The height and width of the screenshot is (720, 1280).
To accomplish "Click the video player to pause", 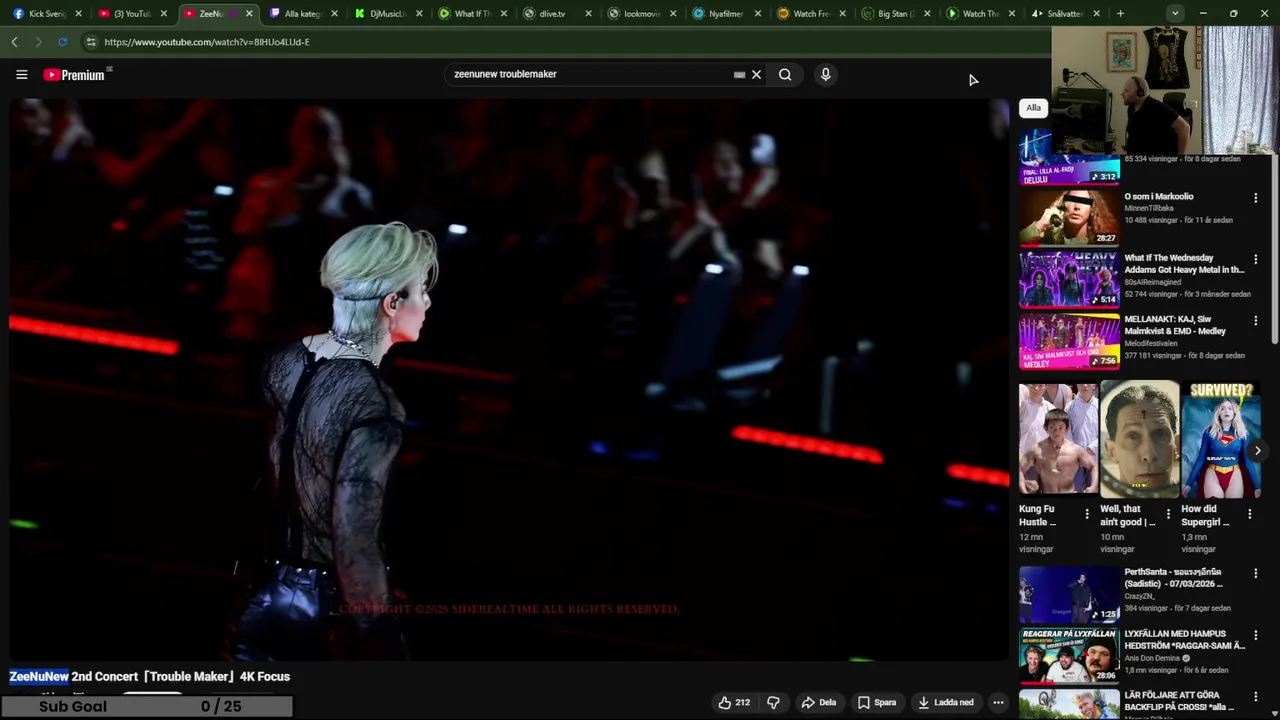I will point(509,380).
